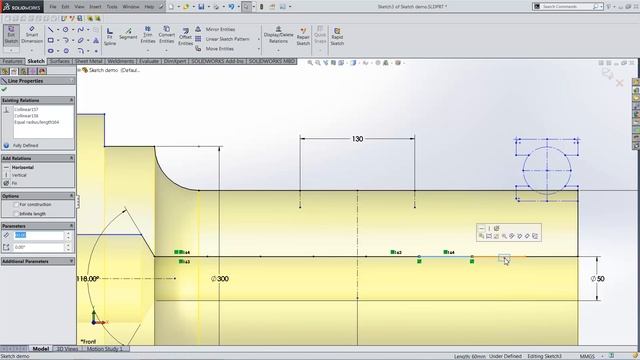Increase line length with stepper up arrow

point(68,233)
